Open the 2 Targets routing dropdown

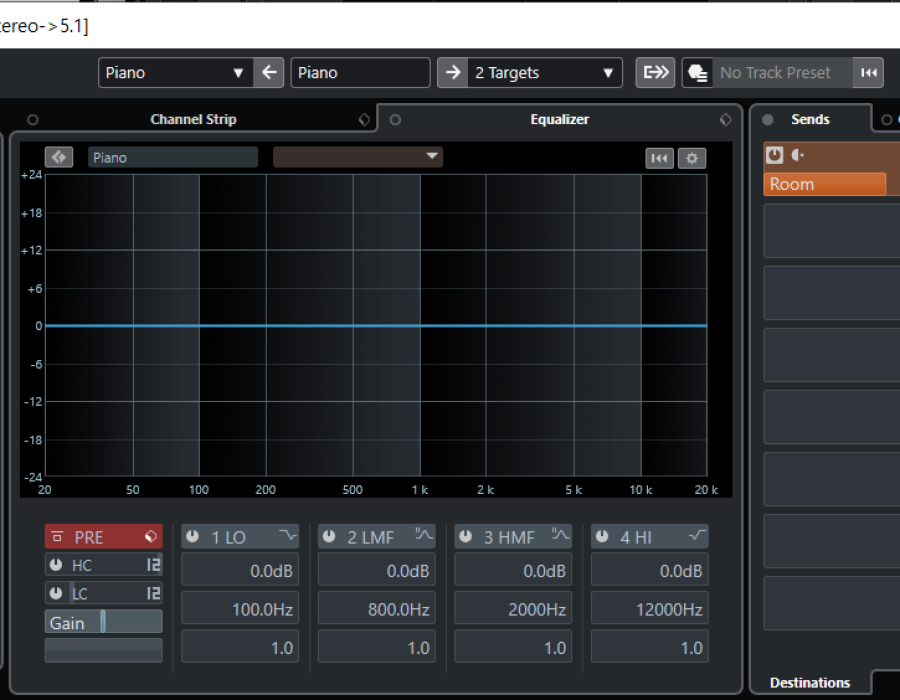544,73
